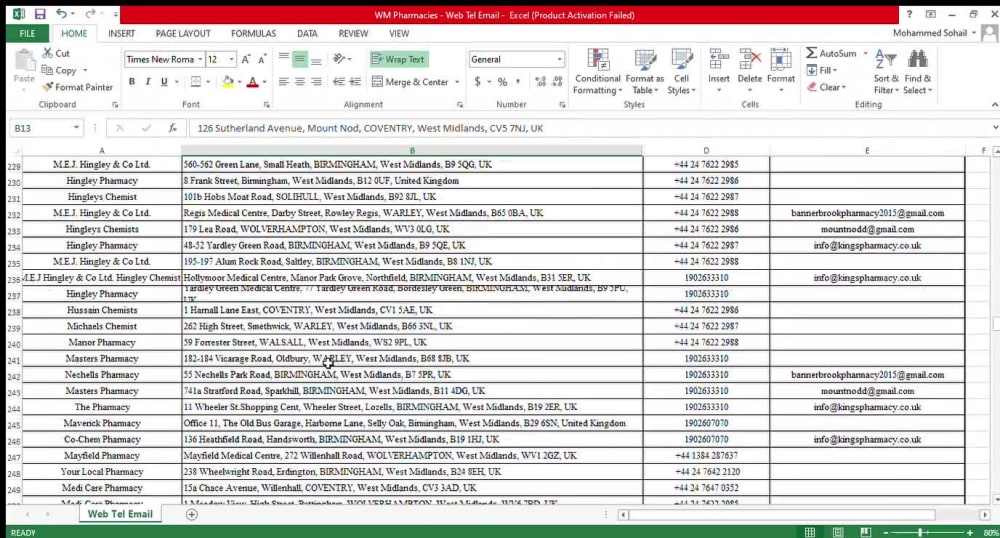1000x538 pixels.
Task: Increase font size with grow font icon
Action: pyautogui.click(x=246, y=59)
